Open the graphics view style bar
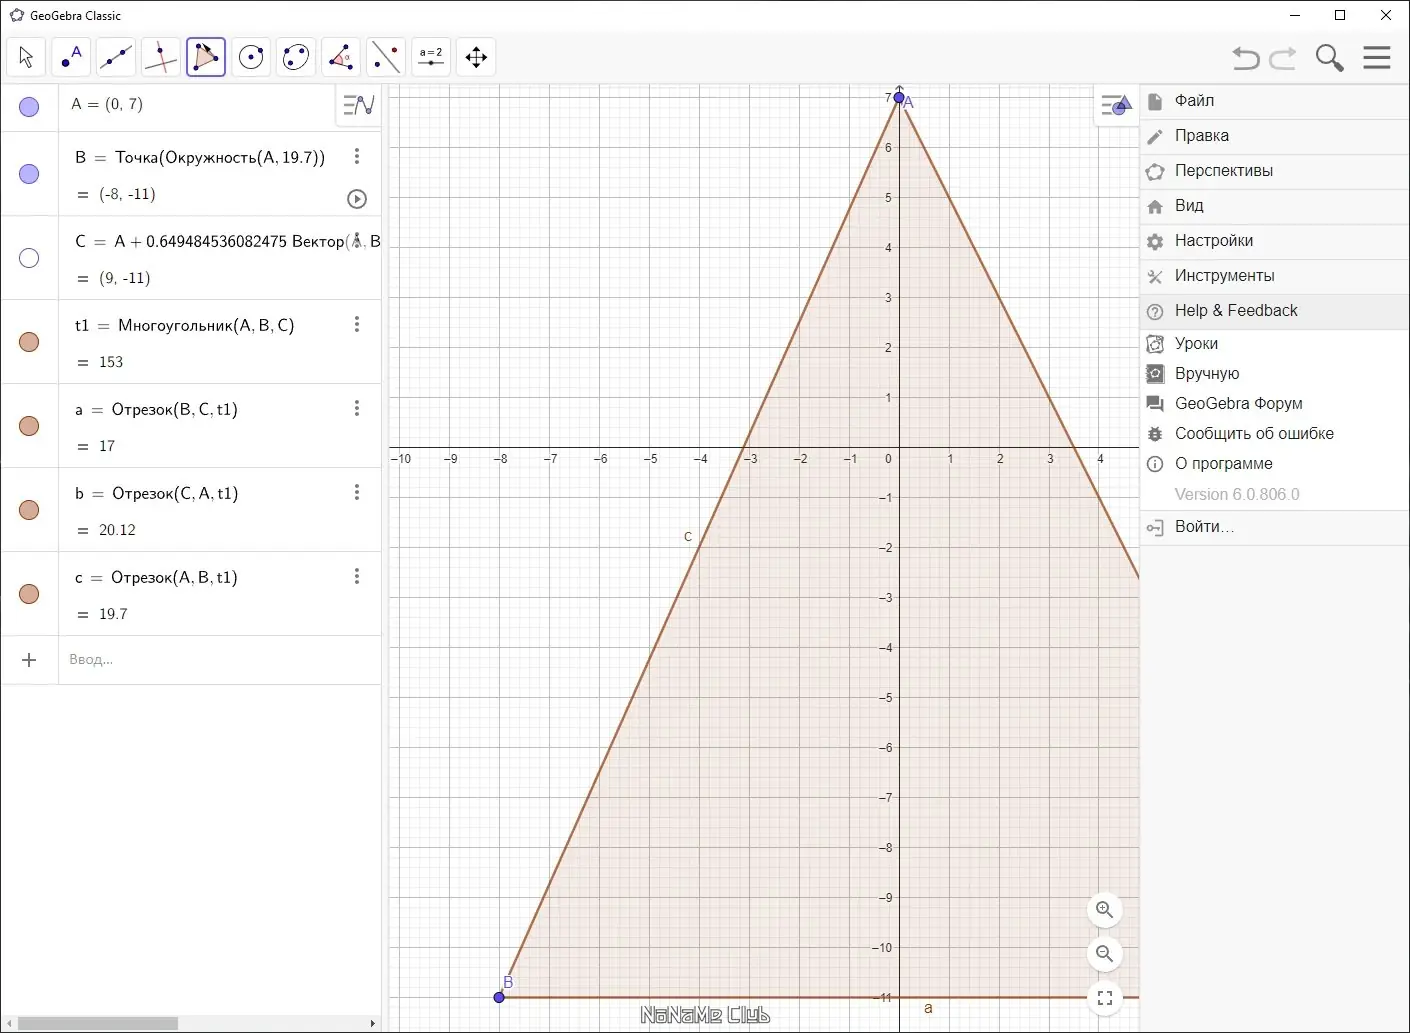1410x1033 pixels. pos(1115,104)
